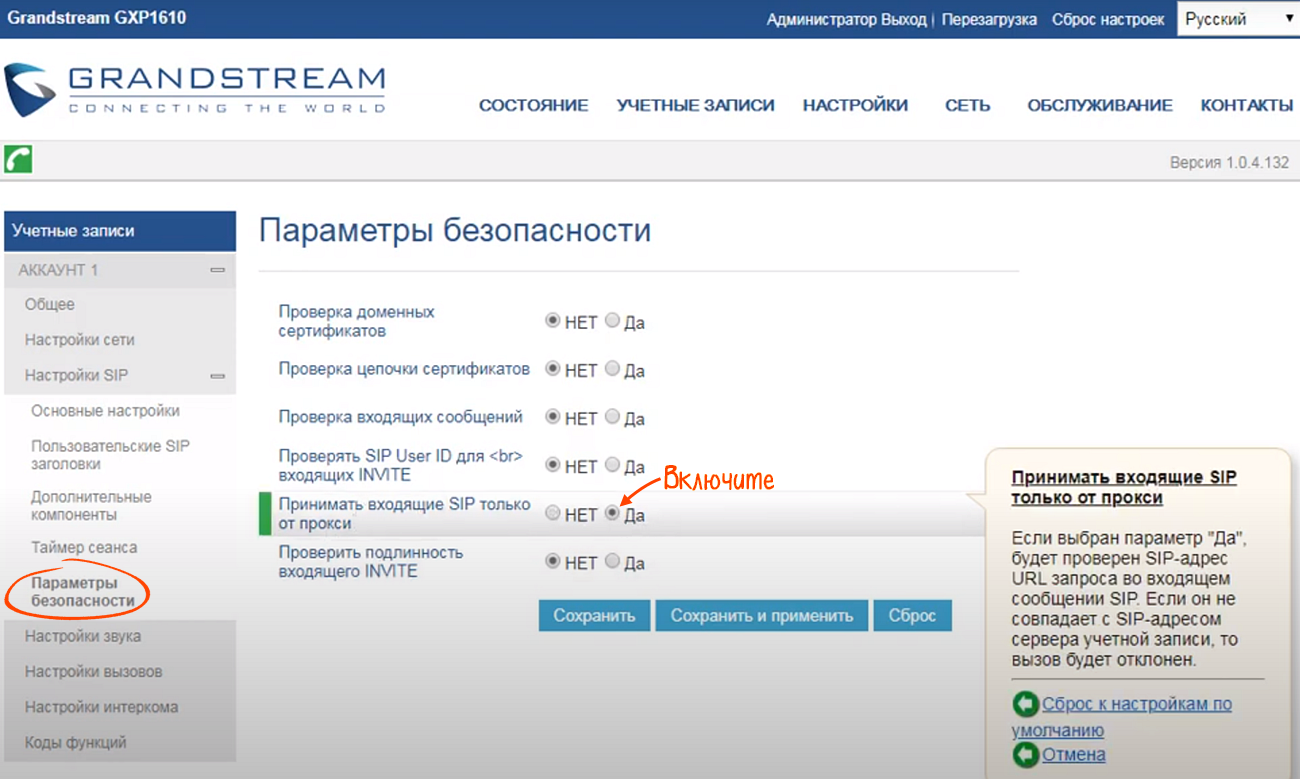Click the Проверка доменных сертификатов label
This screenshot has width=1300, height=779.
point(357,321)
